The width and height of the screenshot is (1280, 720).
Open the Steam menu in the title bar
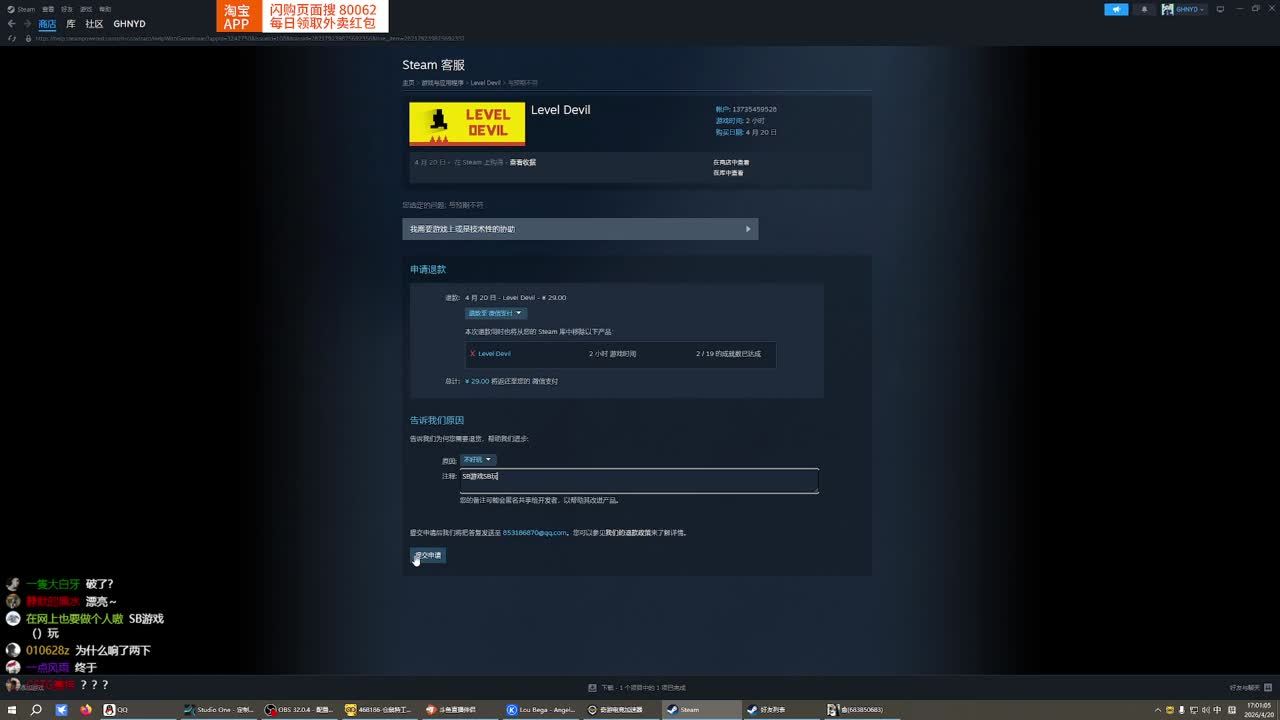pos(23,9)
